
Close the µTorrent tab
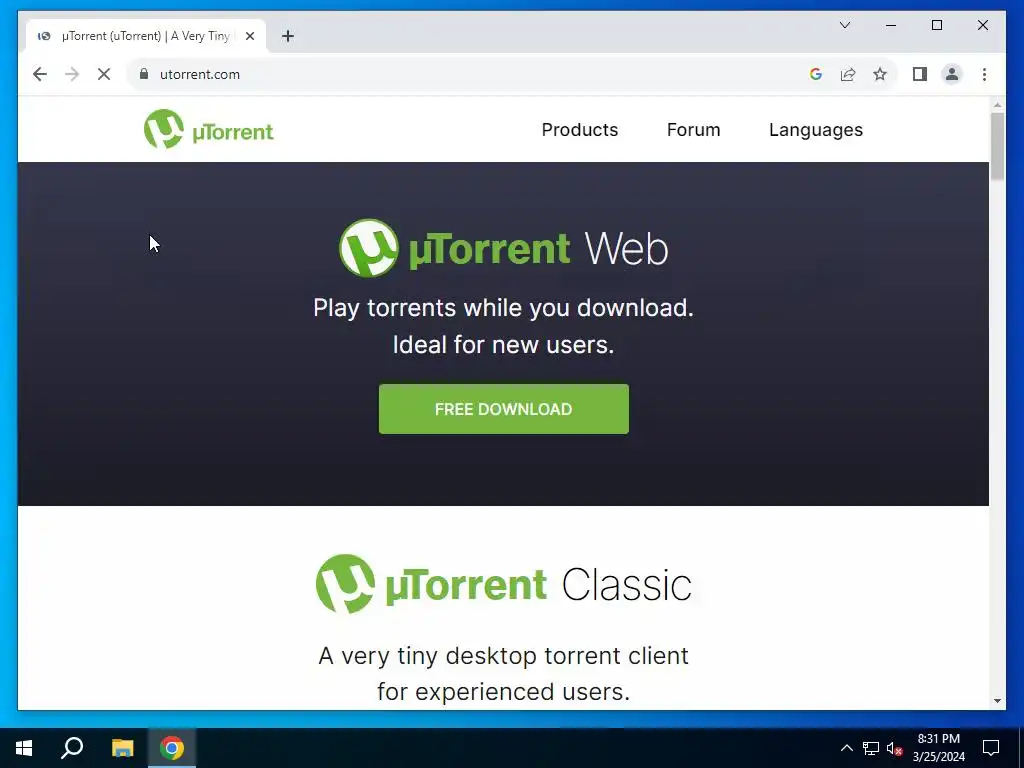point(249,36)
